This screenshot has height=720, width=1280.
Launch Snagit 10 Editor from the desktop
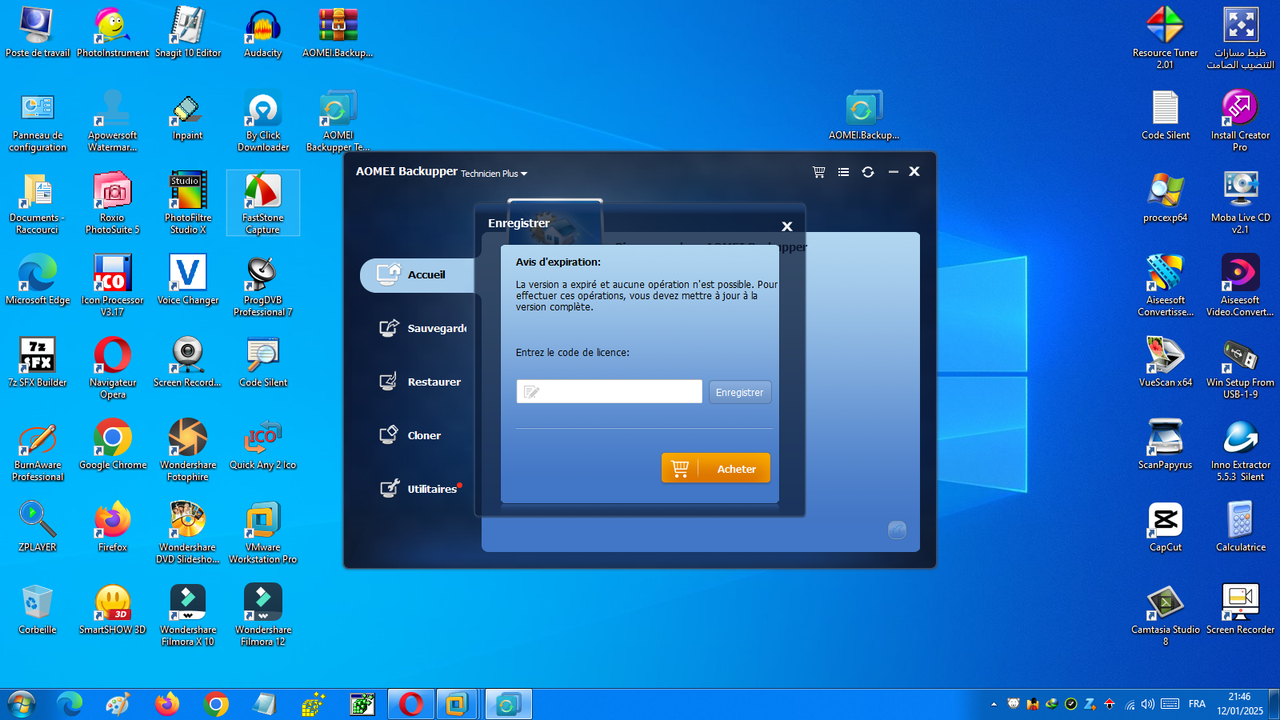(188, 33)
